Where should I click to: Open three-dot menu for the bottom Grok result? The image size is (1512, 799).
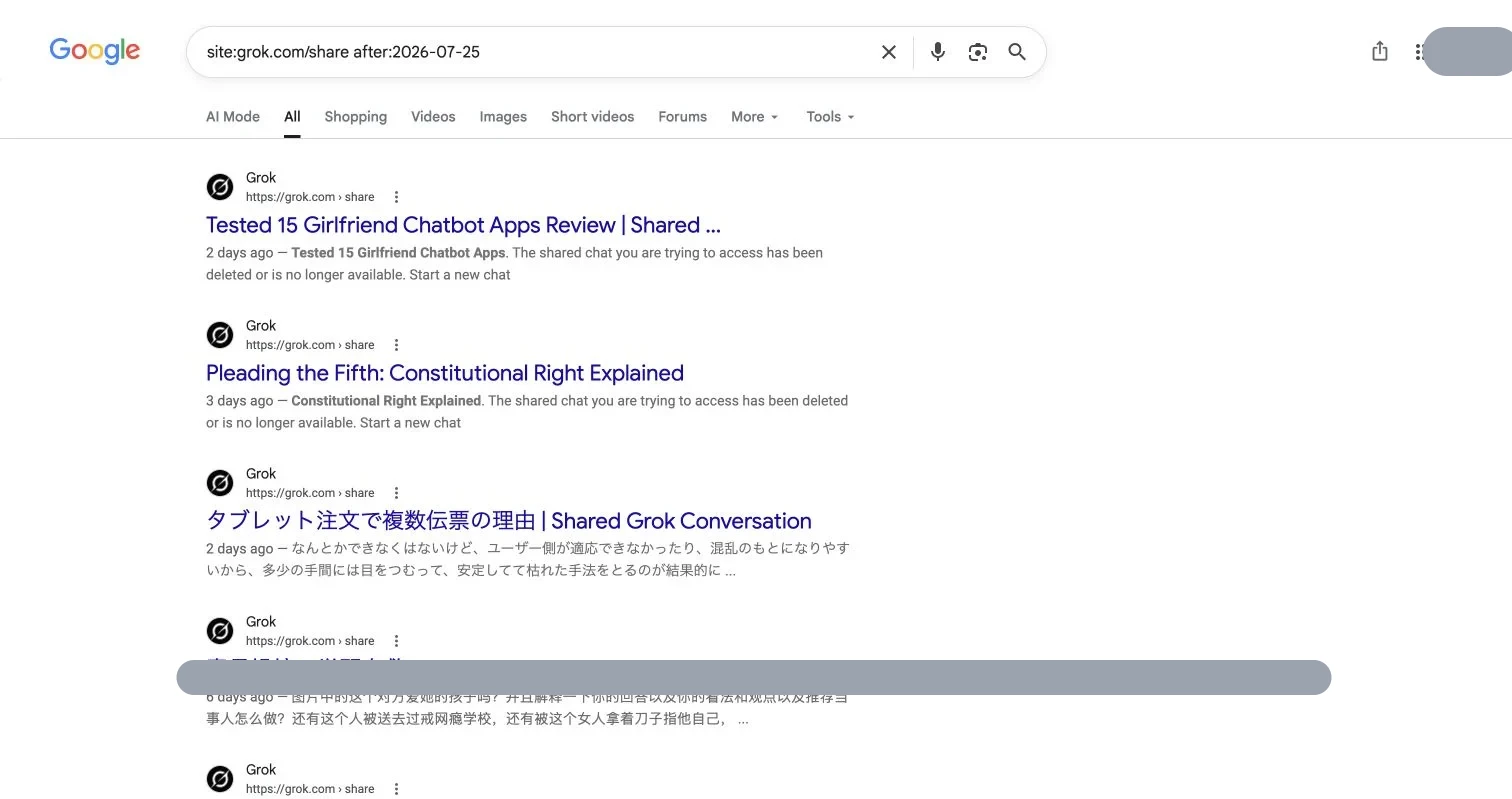click(396, 789)
